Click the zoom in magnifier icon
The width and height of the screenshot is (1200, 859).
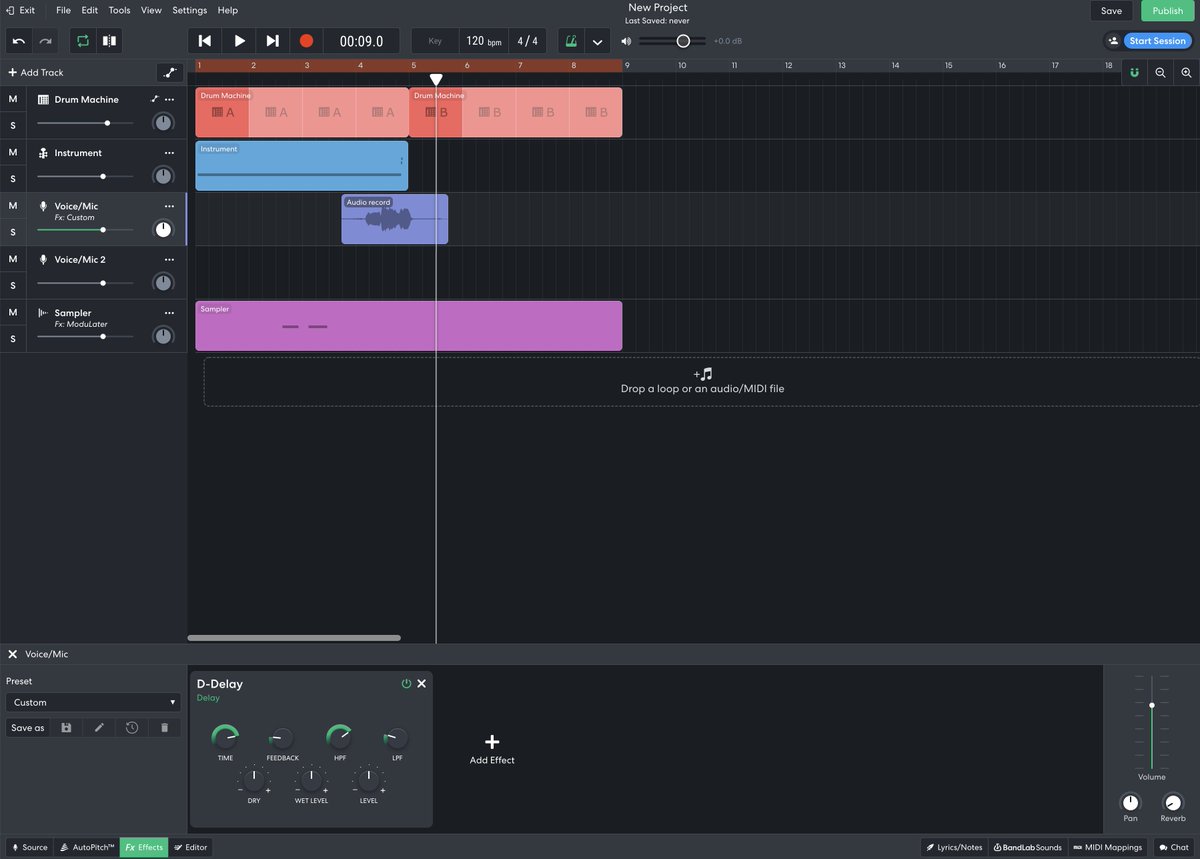[1186, 72]
